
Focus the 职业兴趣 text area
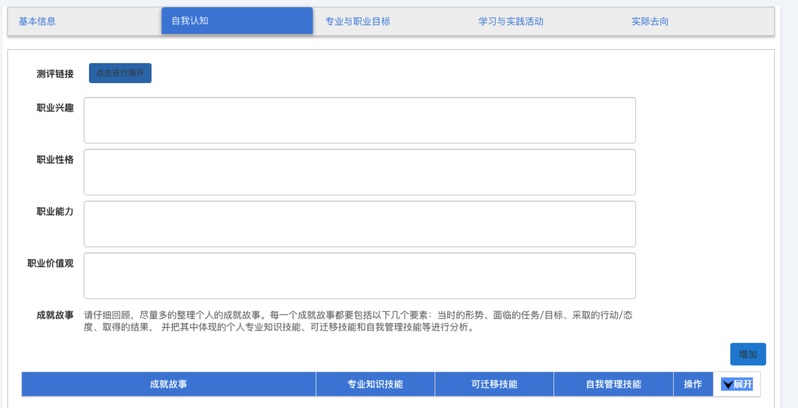[x=359, y=120]
